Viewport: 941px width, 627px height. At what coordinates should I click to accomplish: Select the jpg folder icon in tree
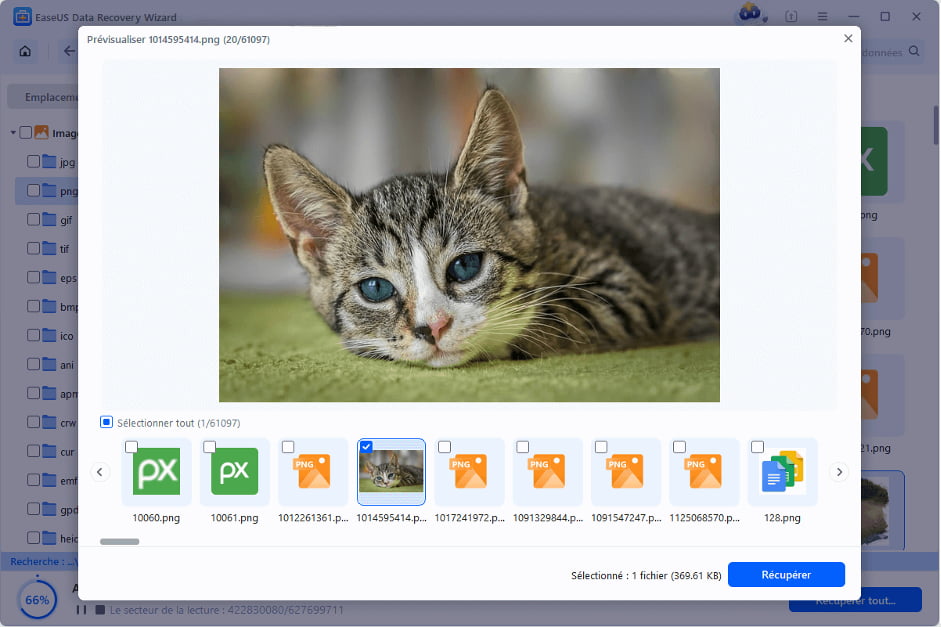coord(49,161)
